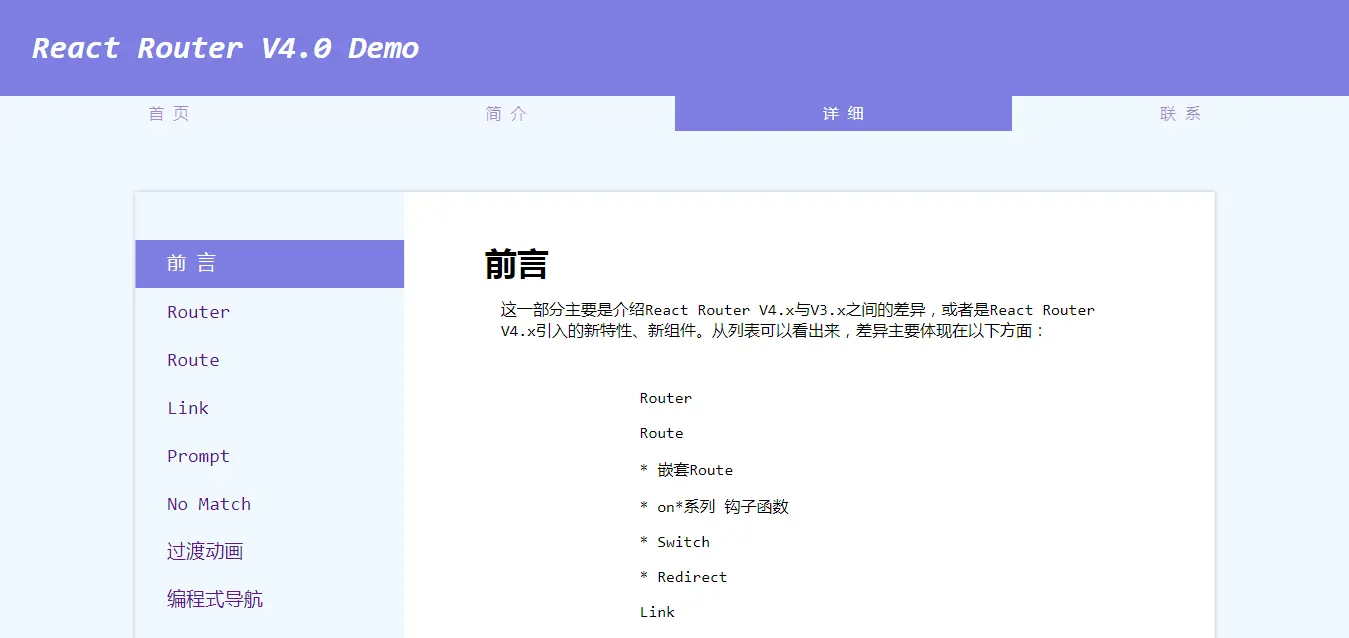1349x638 pixels.
Task: Click the Route entry in the content list
Action: tap(662, 433)
